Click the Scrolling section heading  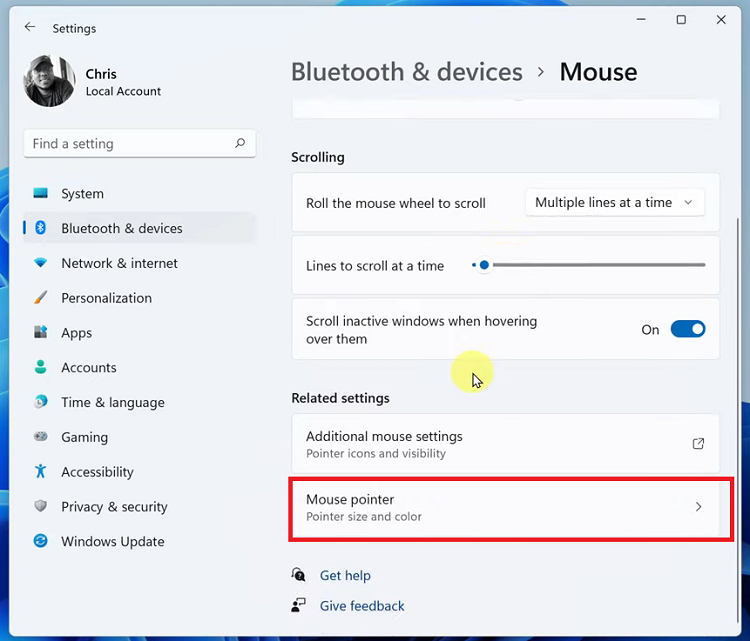(318, 157)
